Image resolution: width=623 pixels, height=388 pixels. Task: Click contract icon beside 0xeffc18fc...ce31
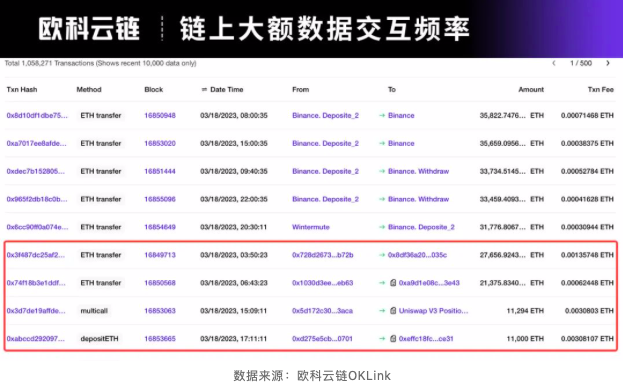point(393,338)
